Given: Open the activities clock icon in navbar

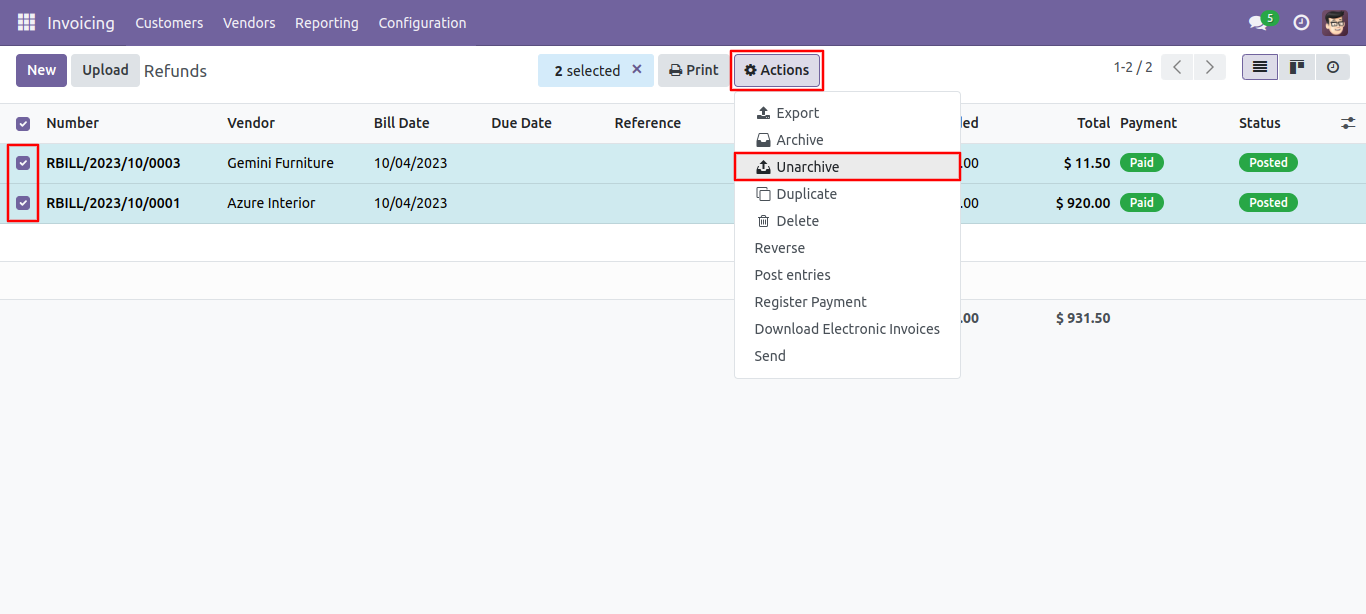Looking at the screenshot, I should coord(1301,22).
